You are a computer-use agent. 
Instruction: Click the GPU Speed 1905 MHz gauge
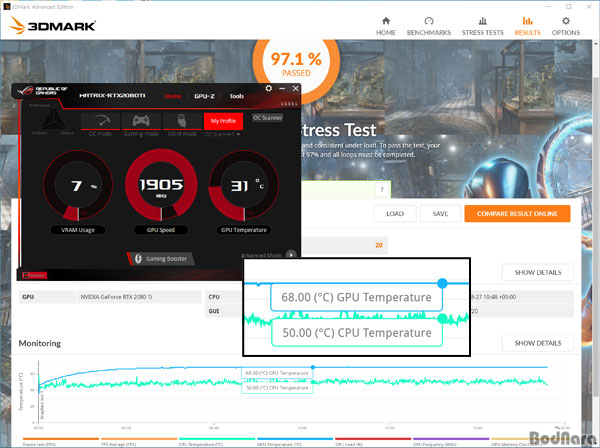point(161,185)
